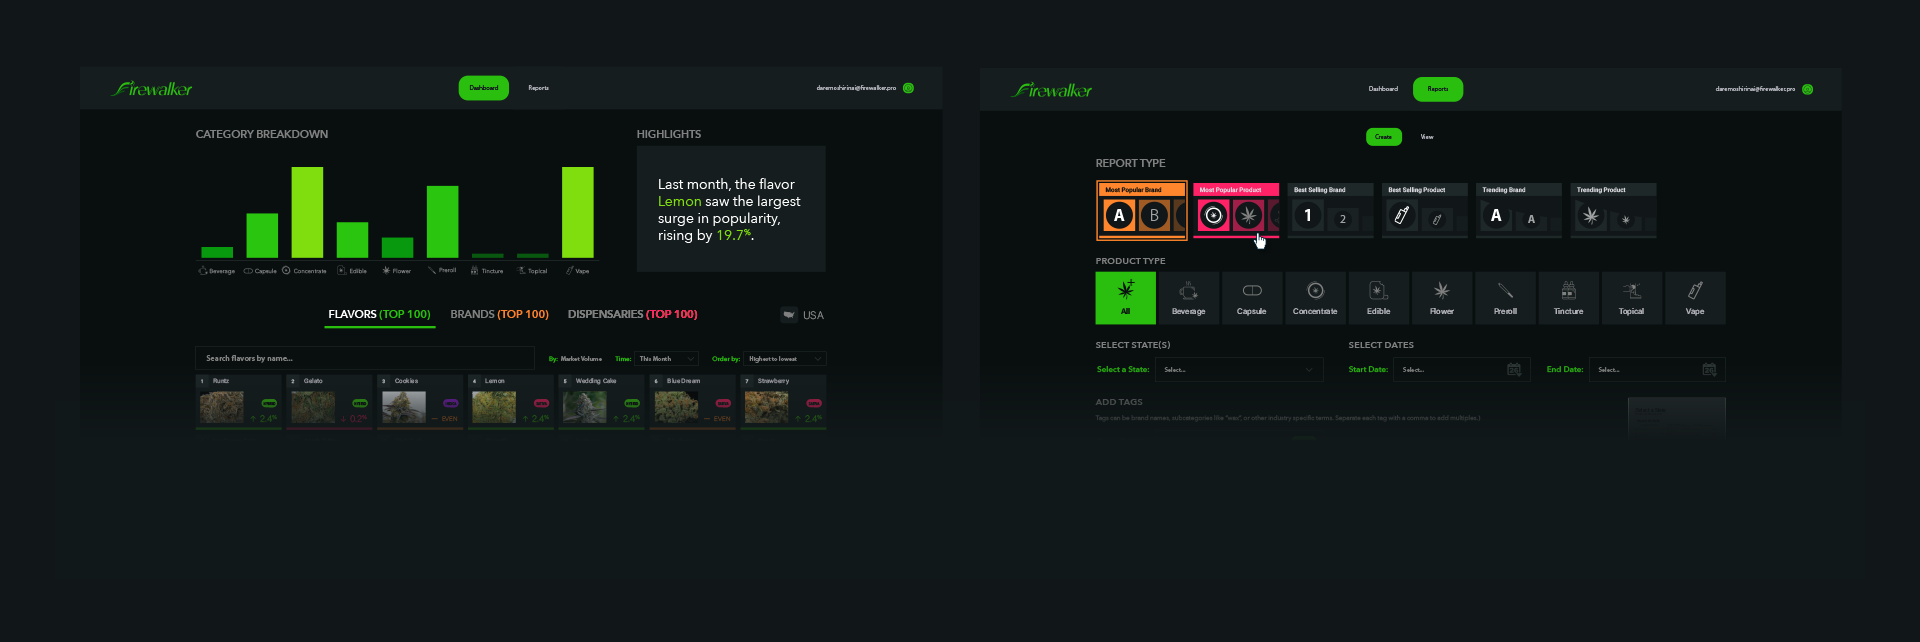The height and width of the screenshot is (642, 1920).
Task: Open the Time 'This Month' dropdown
Action: (x=667, y=359)
